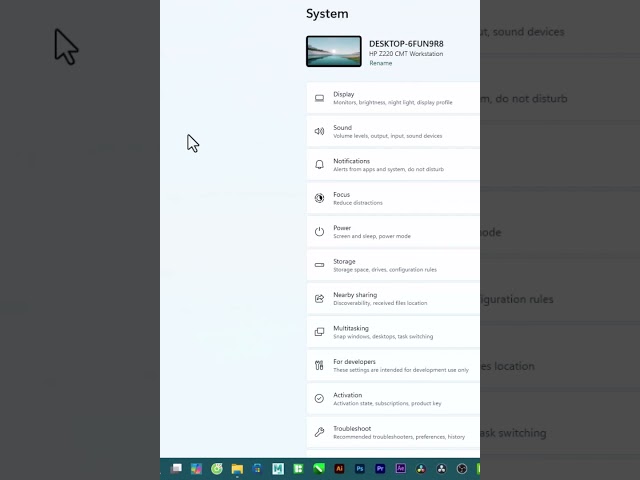Open Power settings via the power icon

click(319, 231)
